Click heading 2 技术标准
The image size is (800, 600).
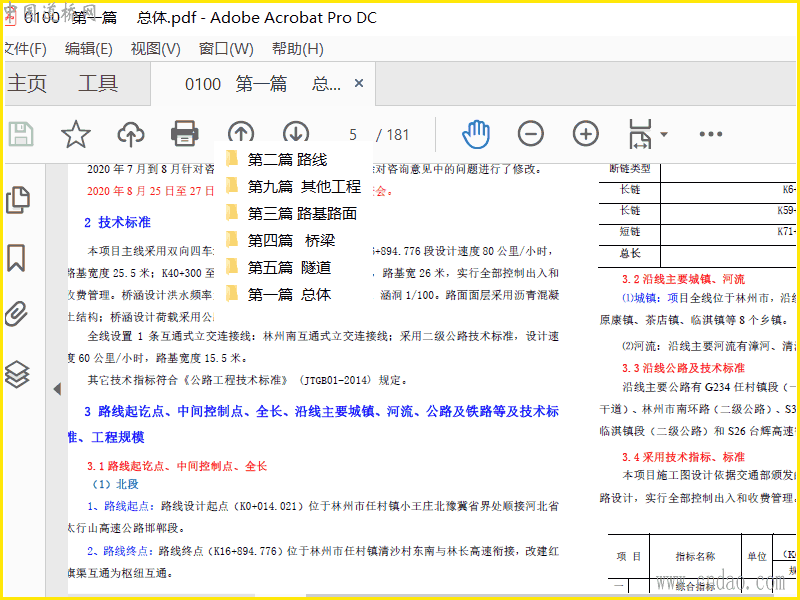click(117, 222)
